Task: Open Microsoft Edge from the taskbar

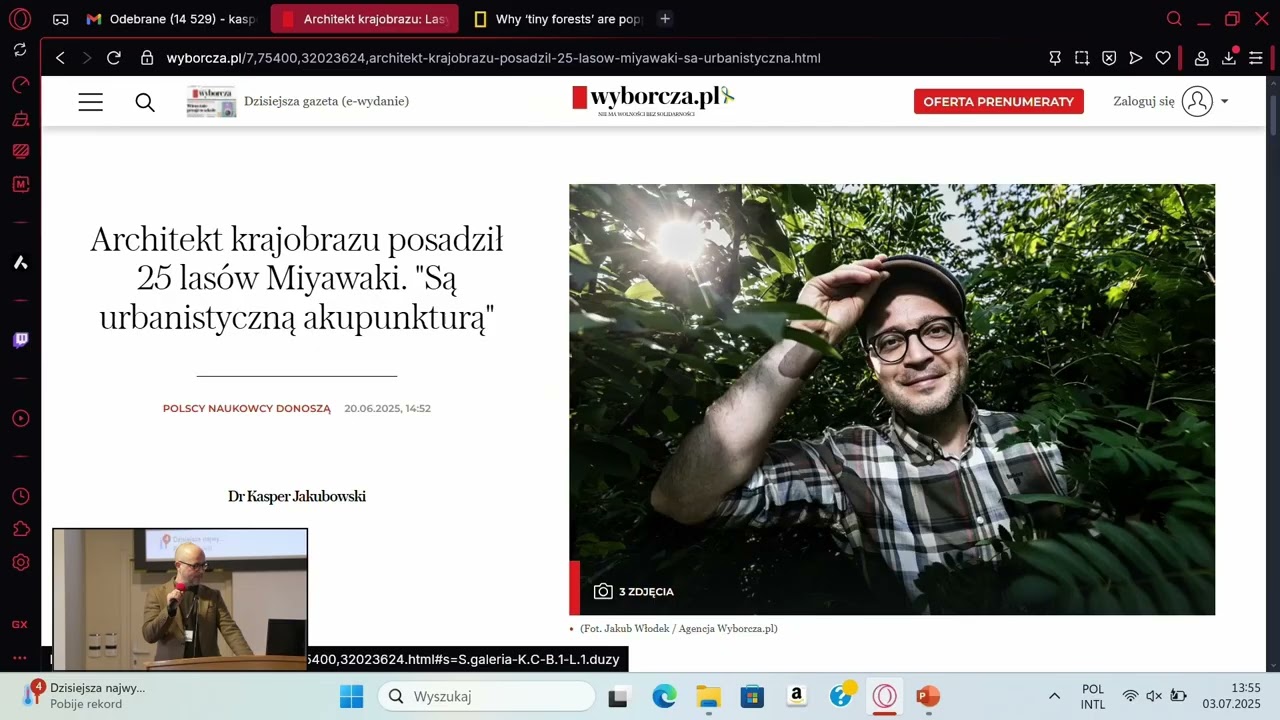Action: click(664, 696)
